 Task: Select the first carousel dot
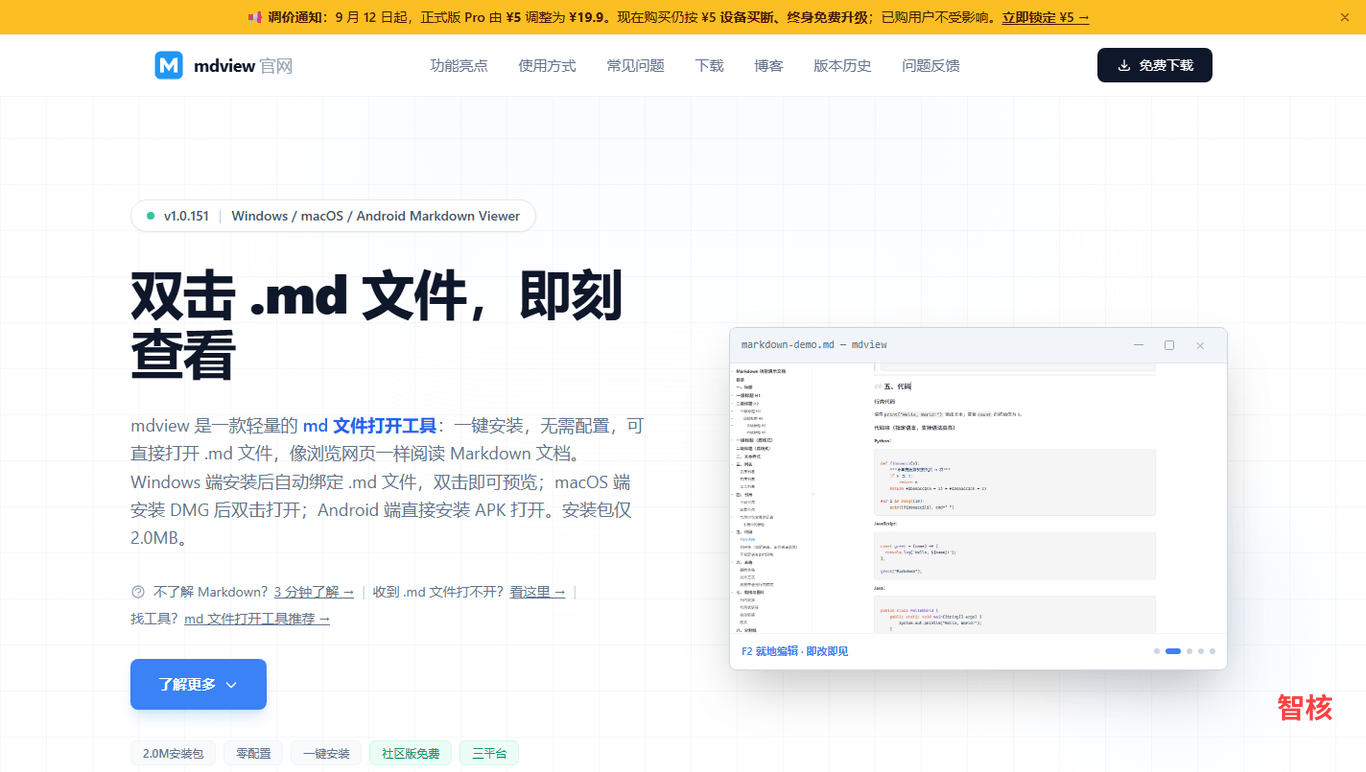pyautogui.click(x=1157, y=651)
